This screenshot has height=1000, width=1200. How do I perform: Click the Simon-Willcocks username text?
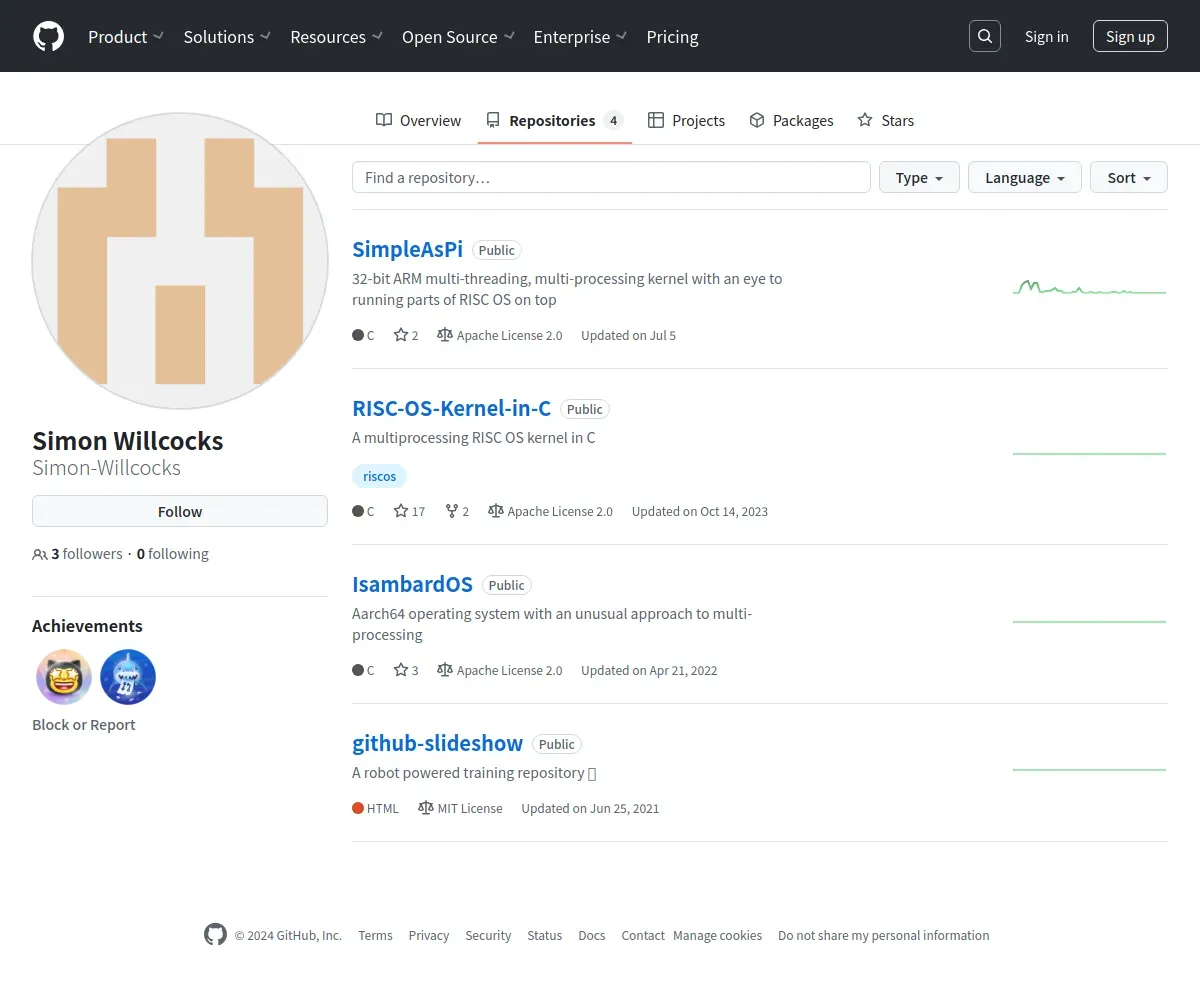pos(106,468)
